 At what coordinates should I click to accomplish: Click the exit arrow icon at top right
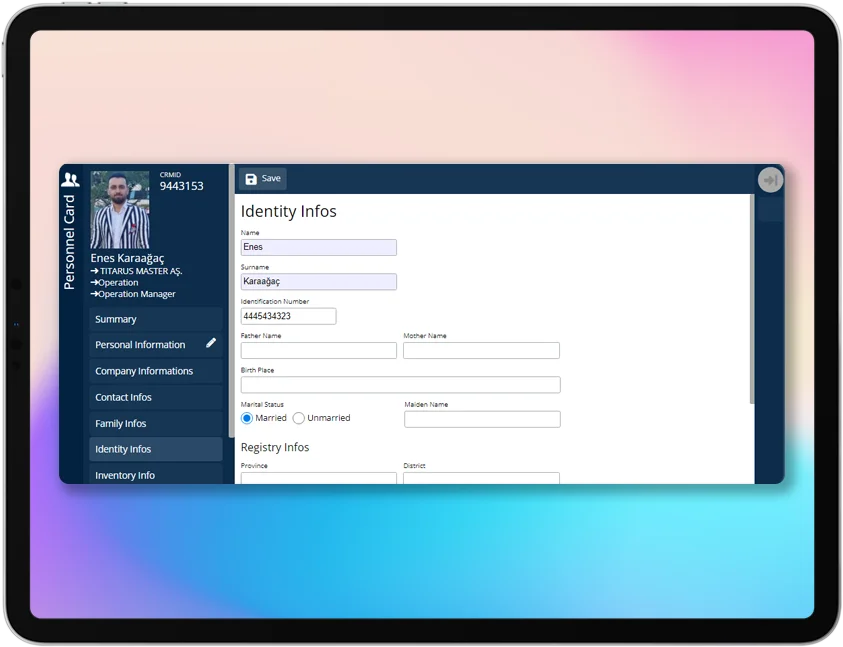[769, 180]
